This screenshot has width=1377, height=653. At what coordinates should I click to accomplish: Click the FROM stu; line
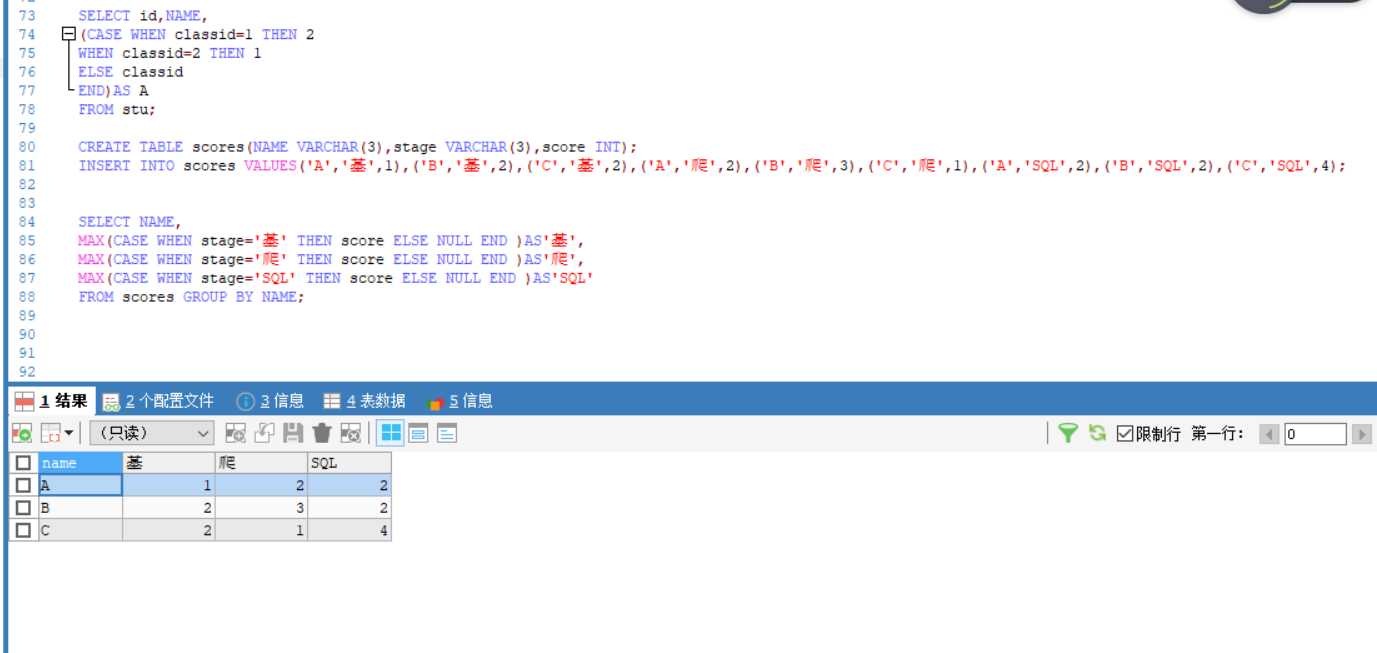coord(117,110)
